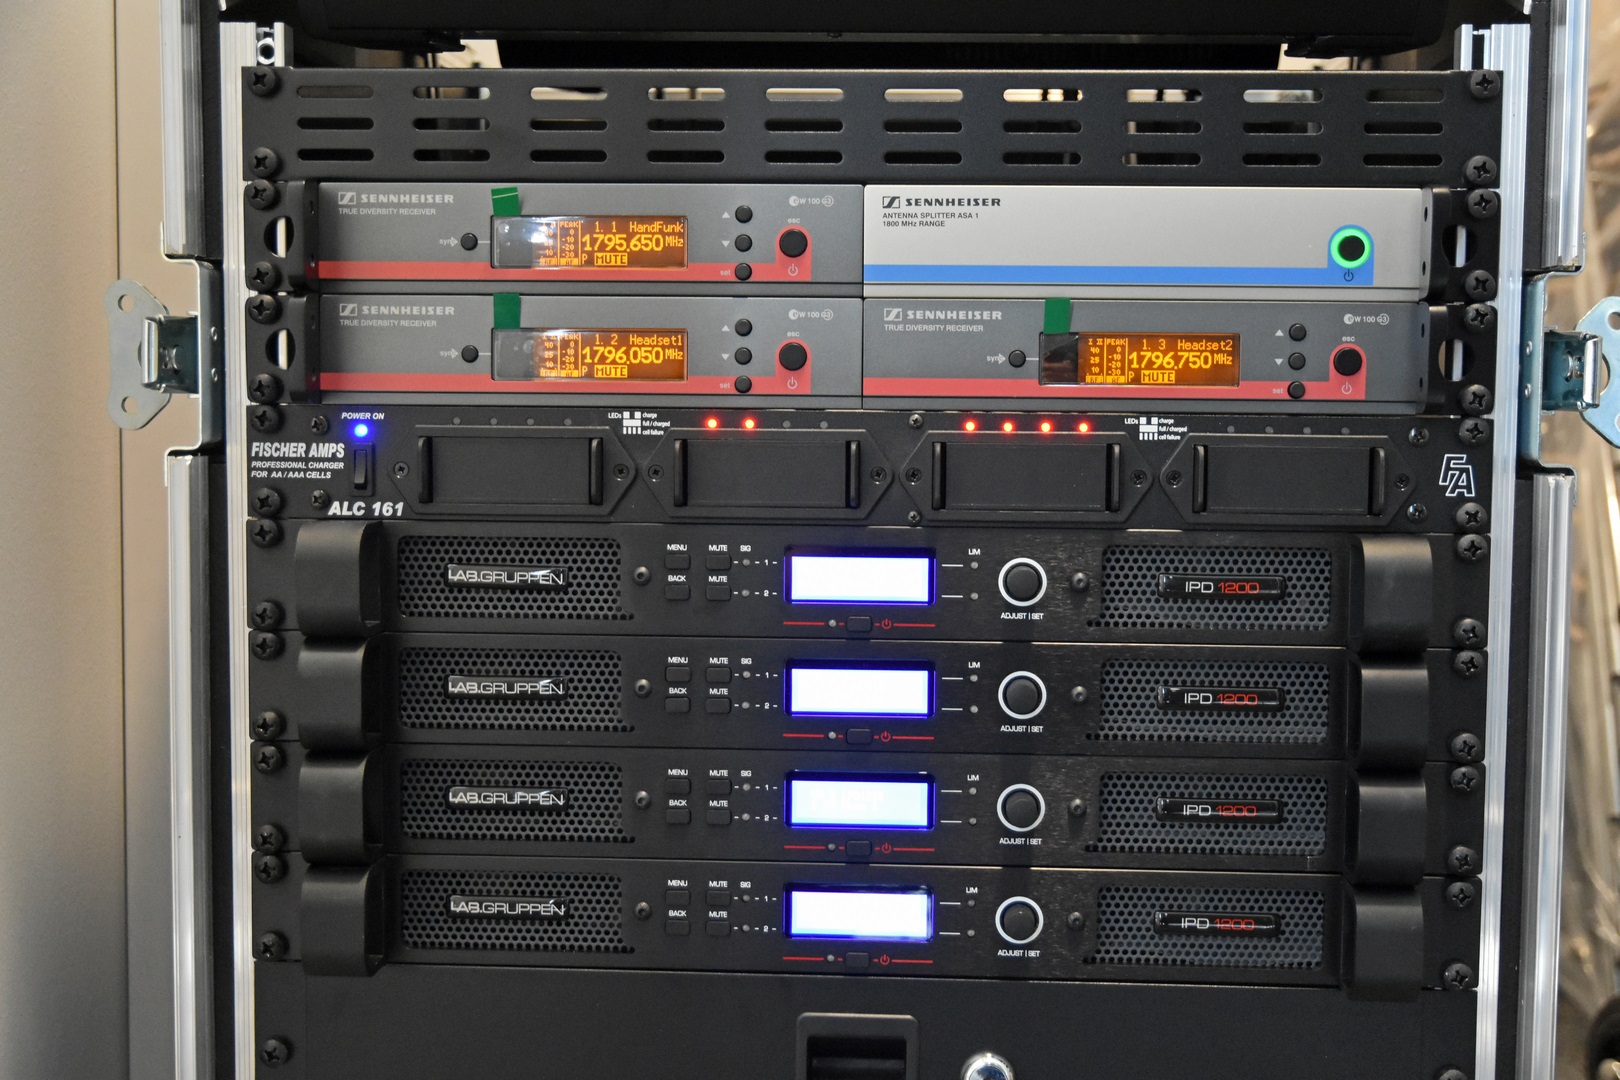Push the sync button on the Headset1 receiver

coord(469,354)
